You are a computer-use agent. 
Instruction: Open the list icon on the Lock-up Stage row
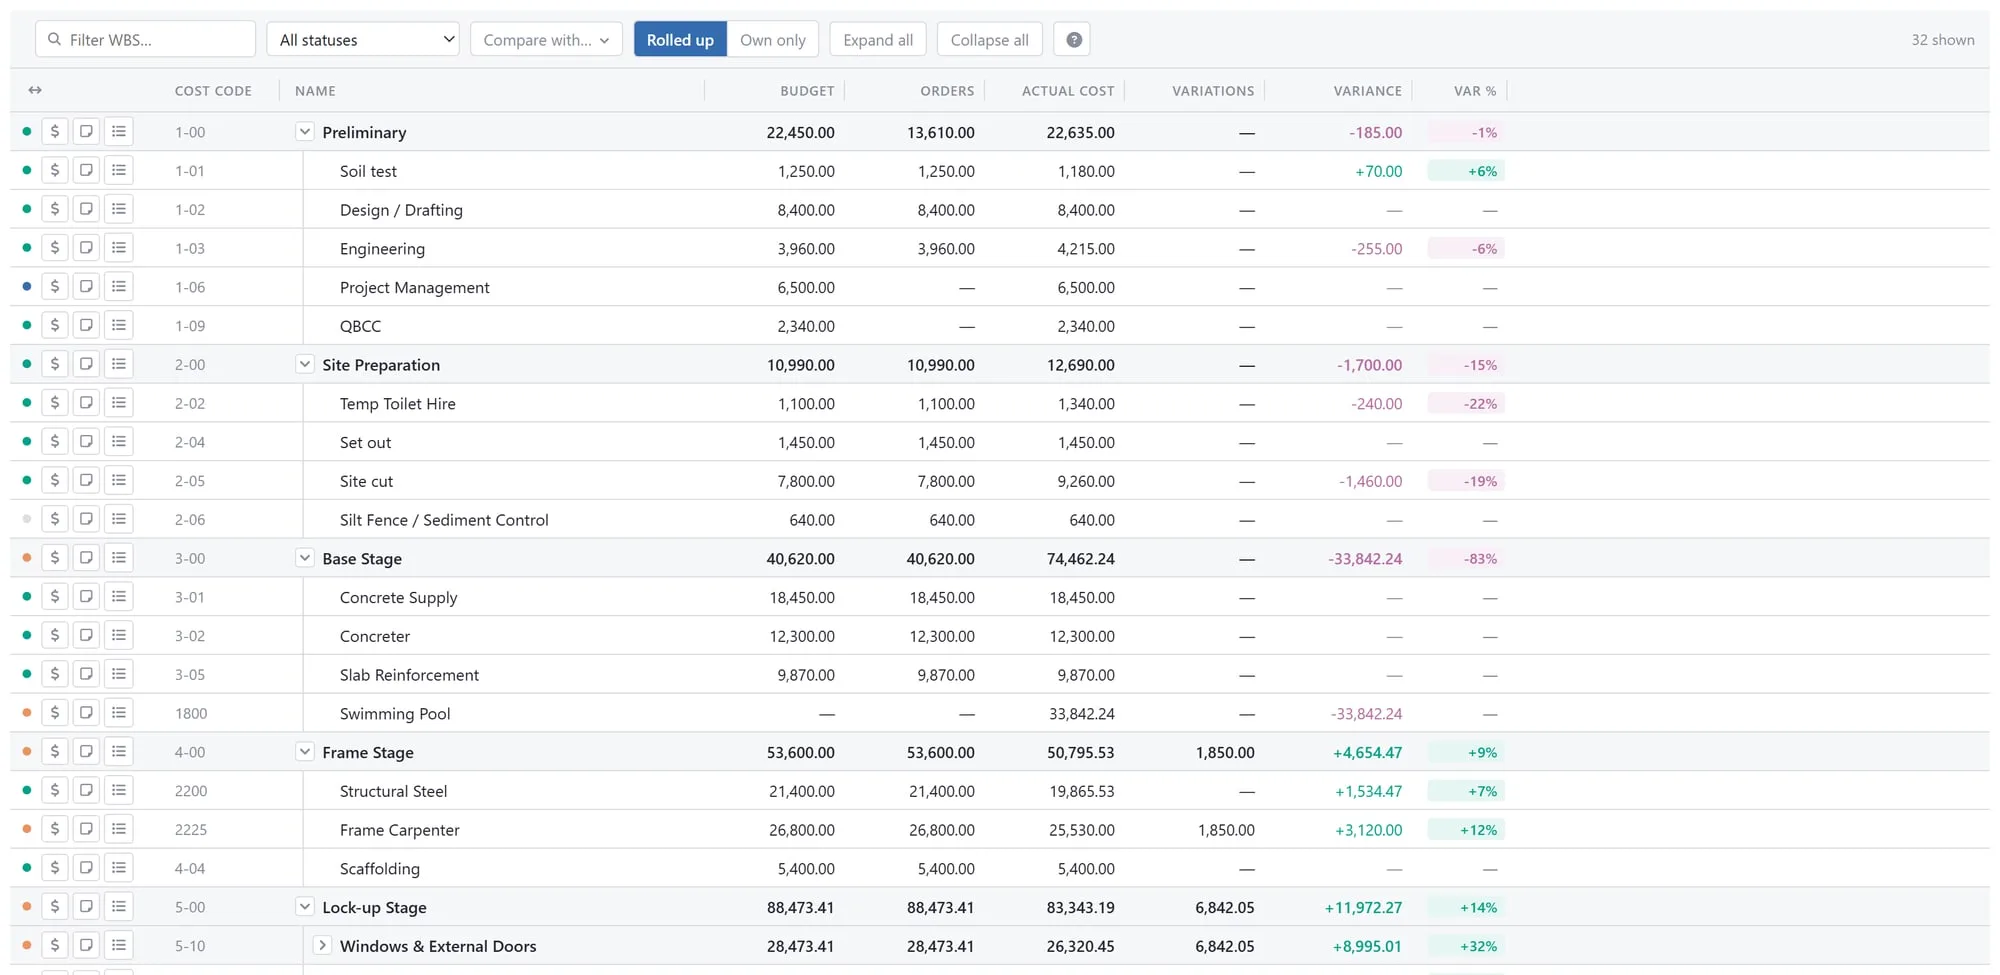pyautogui.click(x=119, y=907)
